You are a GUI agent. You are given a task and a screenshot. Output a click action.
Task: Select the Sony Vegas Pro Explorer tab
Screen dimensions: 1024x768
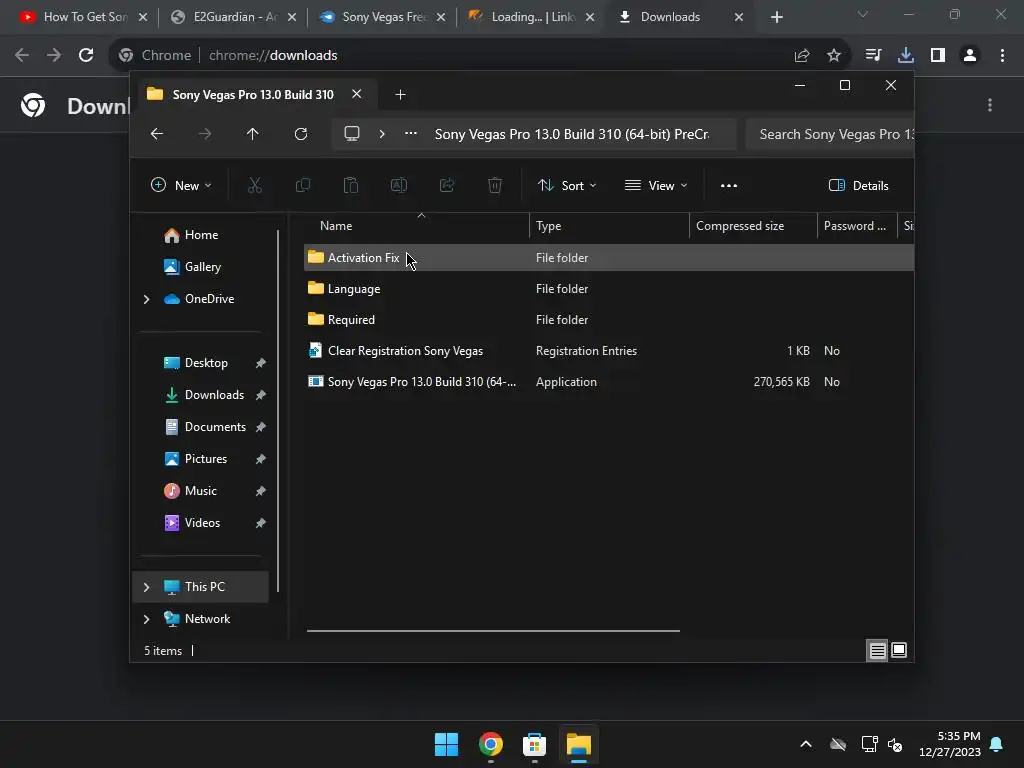(253, 95)
